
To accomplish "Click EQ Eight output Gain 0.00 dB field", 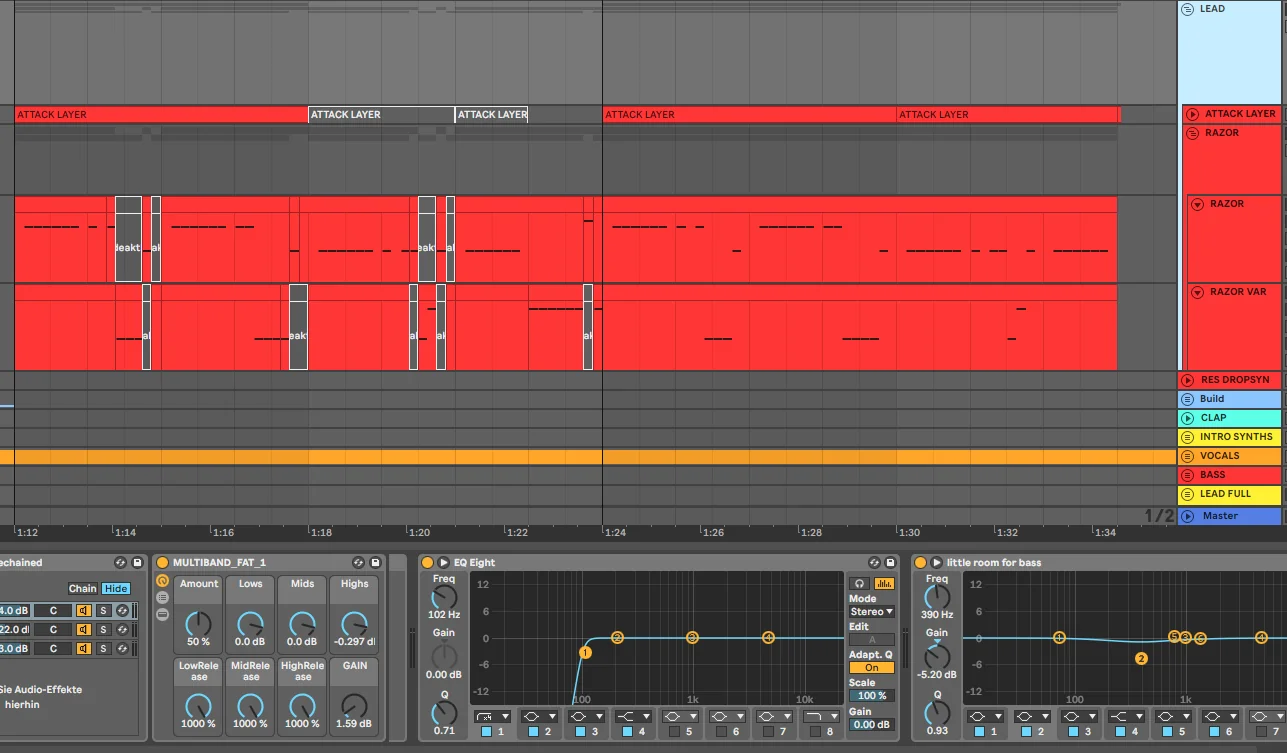I will [872, 725].
